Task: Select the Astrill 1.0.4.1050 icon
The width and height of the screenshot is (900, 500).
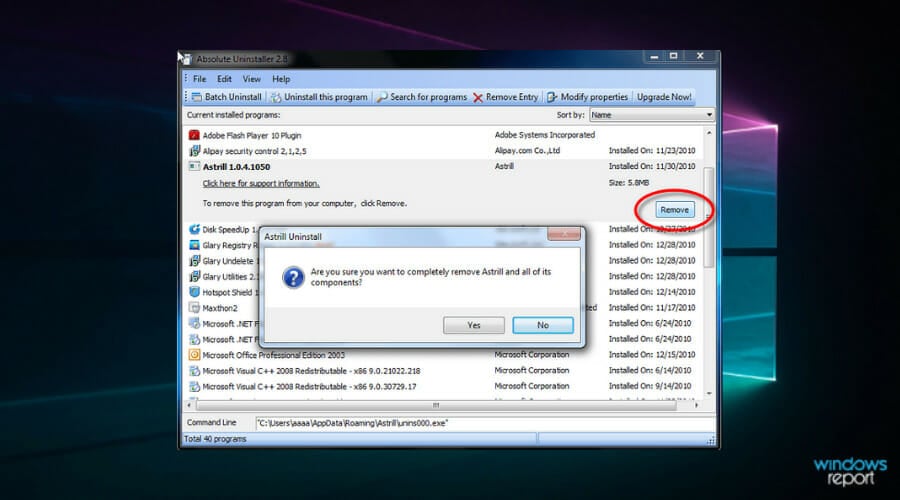Action: click(194, 166)
